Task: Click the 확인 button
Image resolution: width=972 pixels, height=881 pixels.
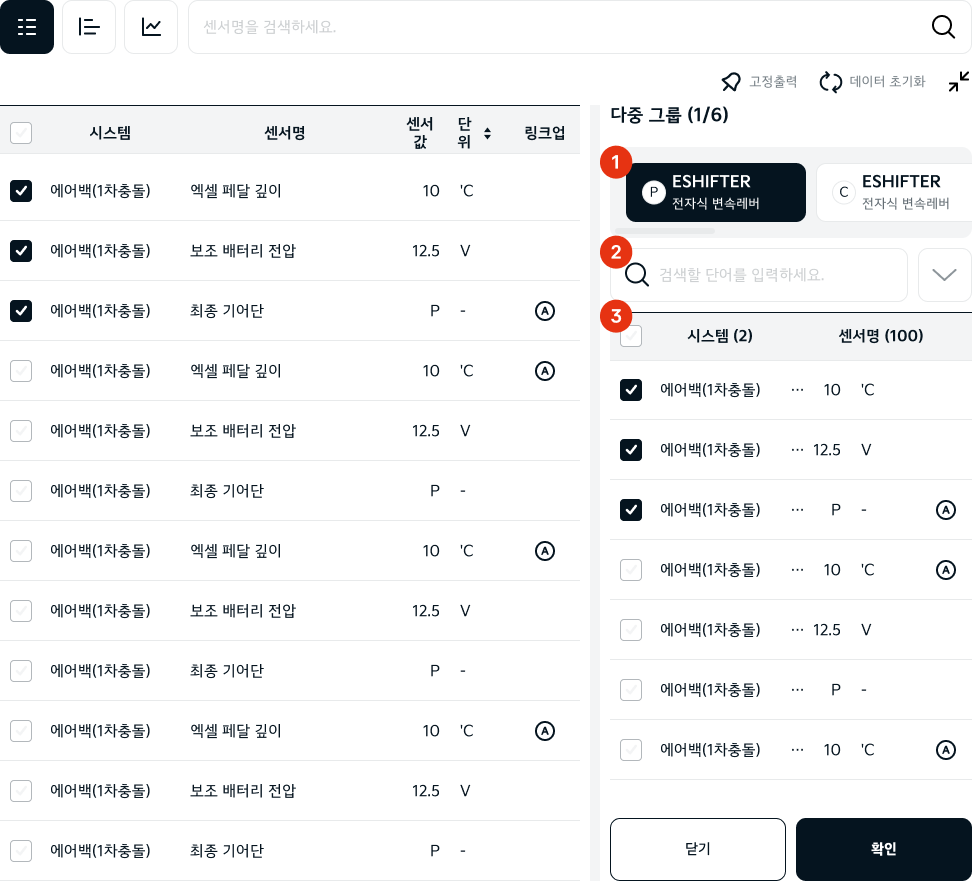Action: (883, 849)
